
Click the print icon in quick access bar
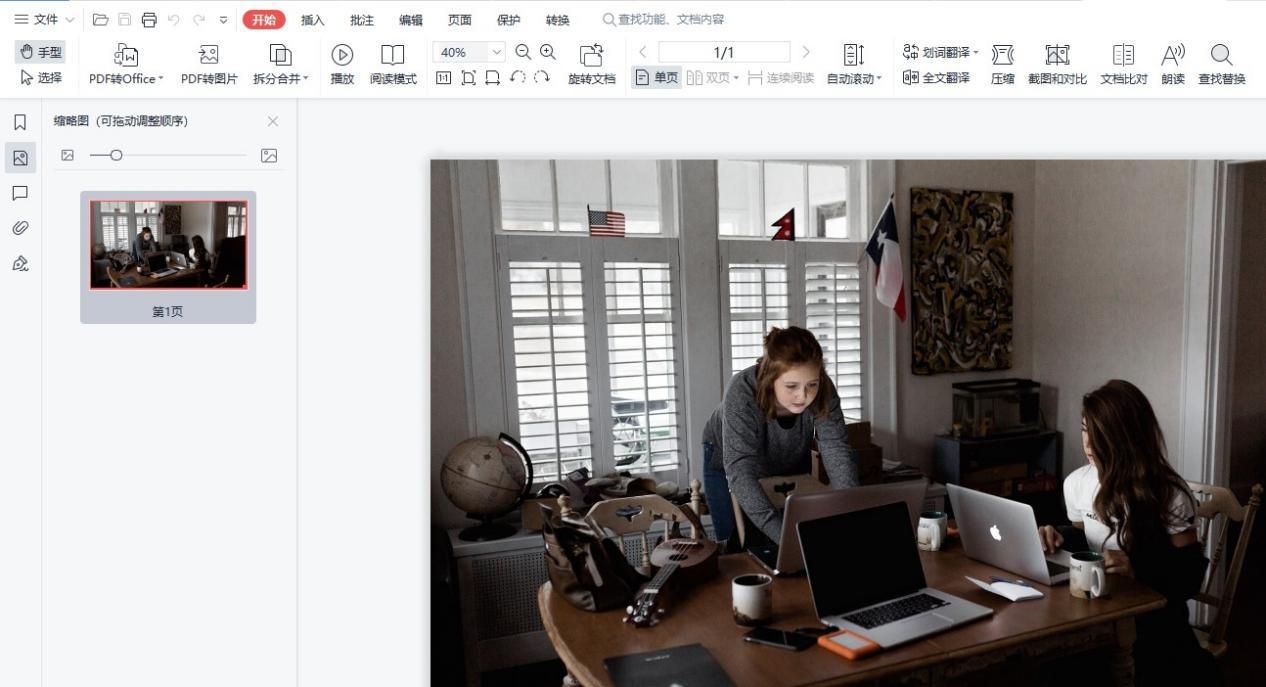pyautogui.click(x=149, y=20)
